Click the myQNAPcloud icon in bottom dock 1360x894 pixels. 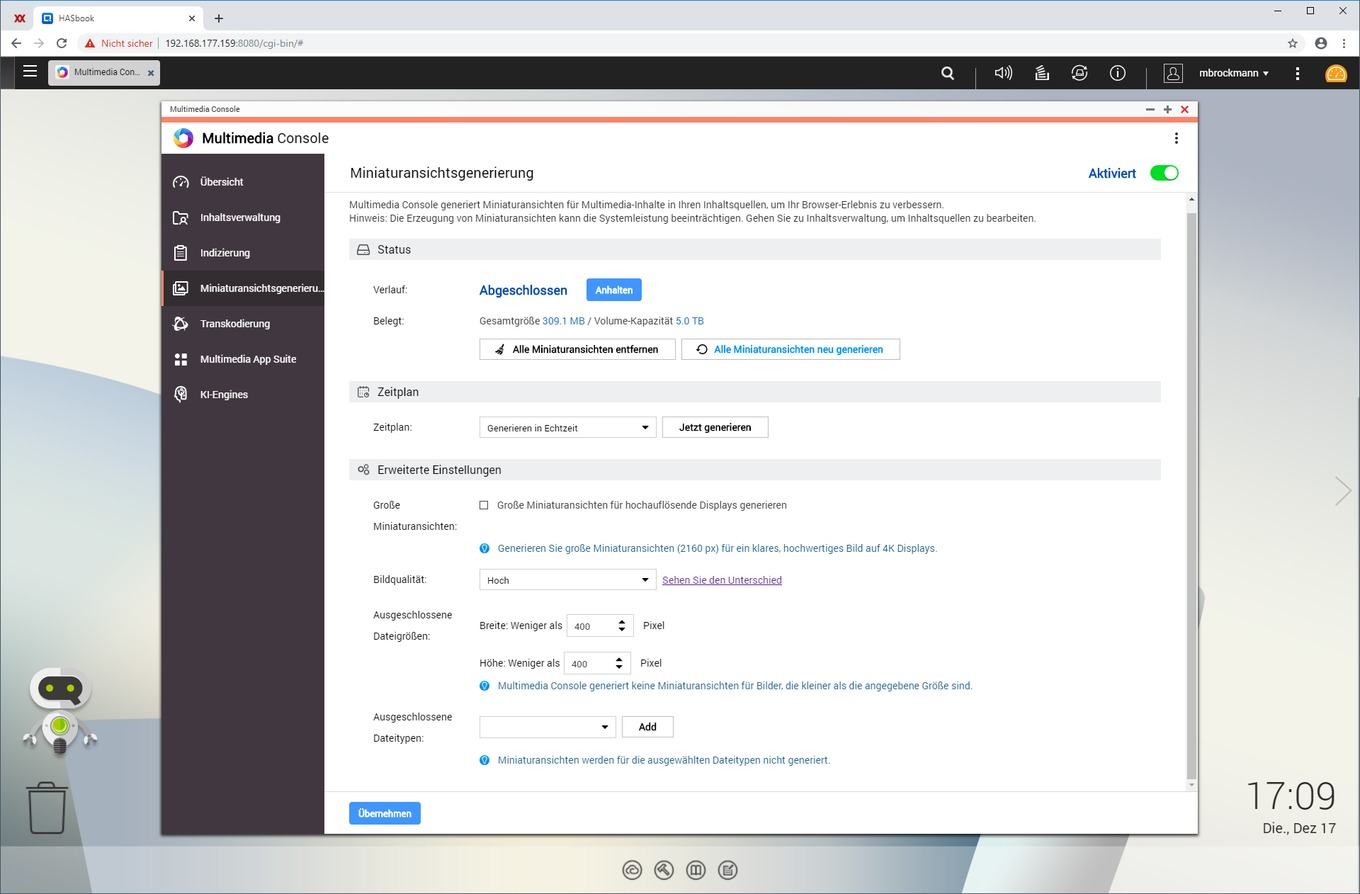(x=632, y=870)
